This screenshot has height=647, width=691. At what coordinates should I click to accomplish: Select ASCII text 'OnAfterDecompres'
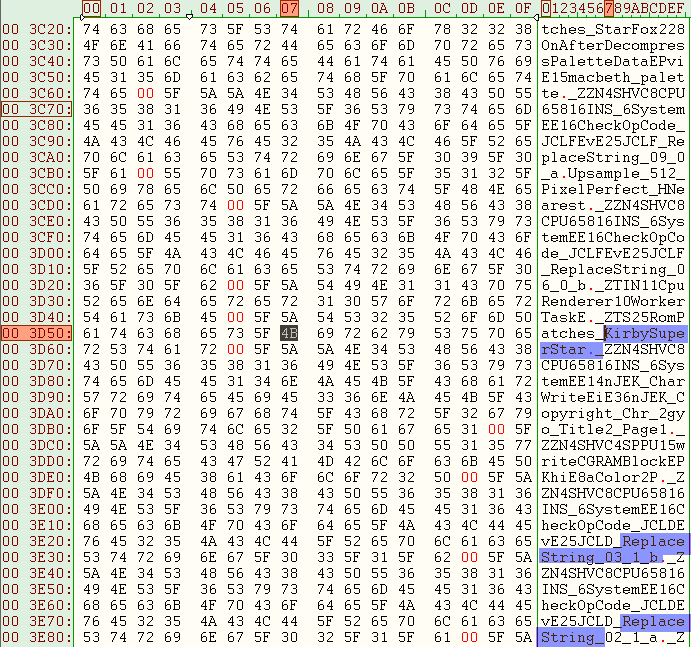pos(613,45)
